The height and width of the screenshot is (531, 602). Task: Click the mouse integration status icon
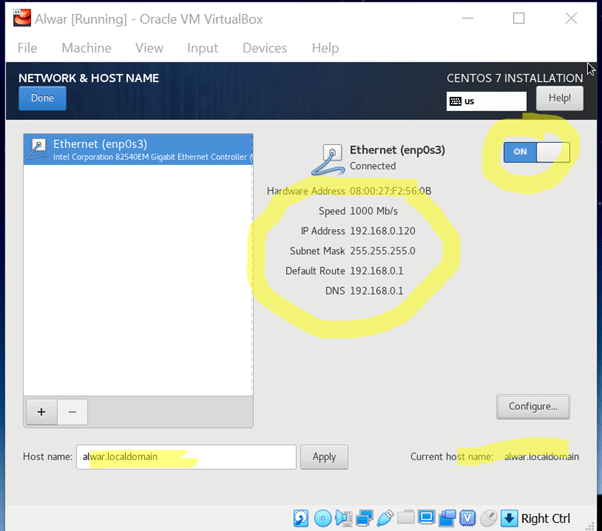(x=488, y=518)
